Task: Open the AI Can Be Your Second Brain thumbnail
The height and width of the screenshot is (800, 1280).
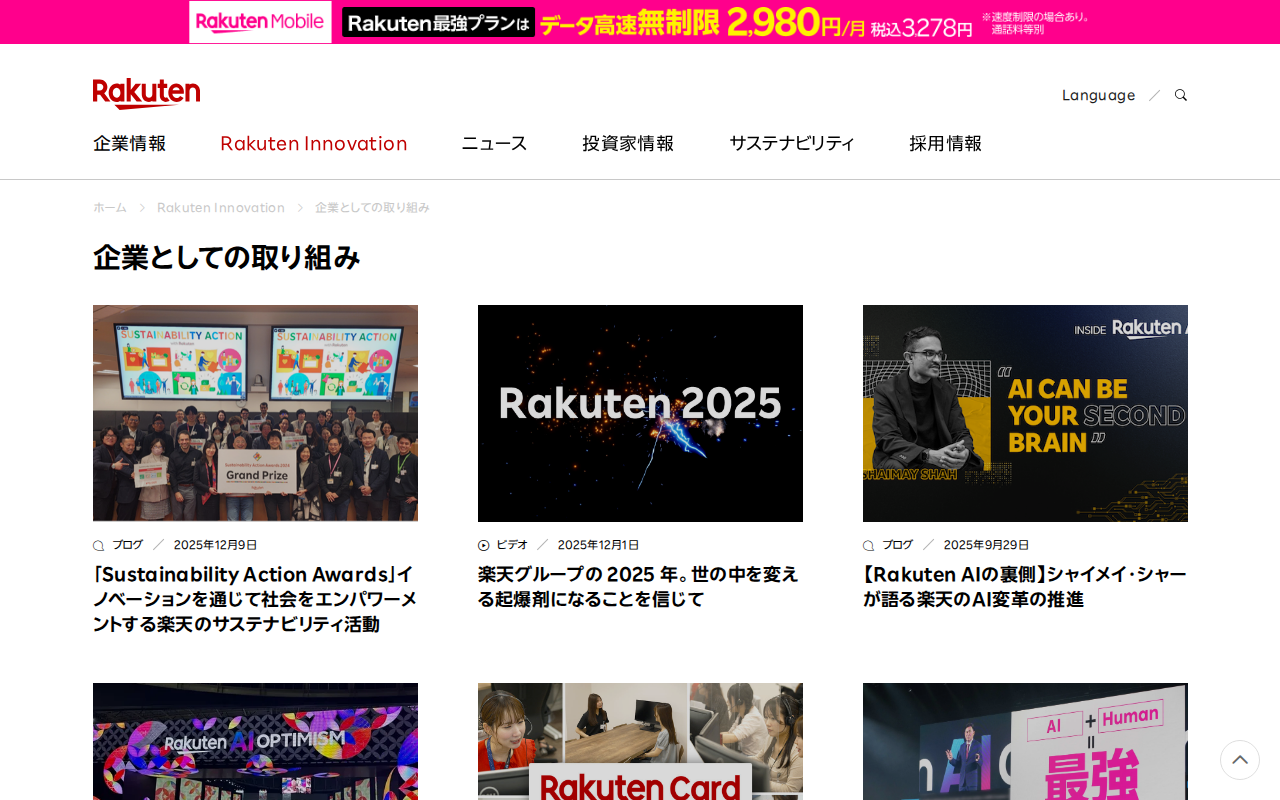Action: click(x=1025, y=413)
